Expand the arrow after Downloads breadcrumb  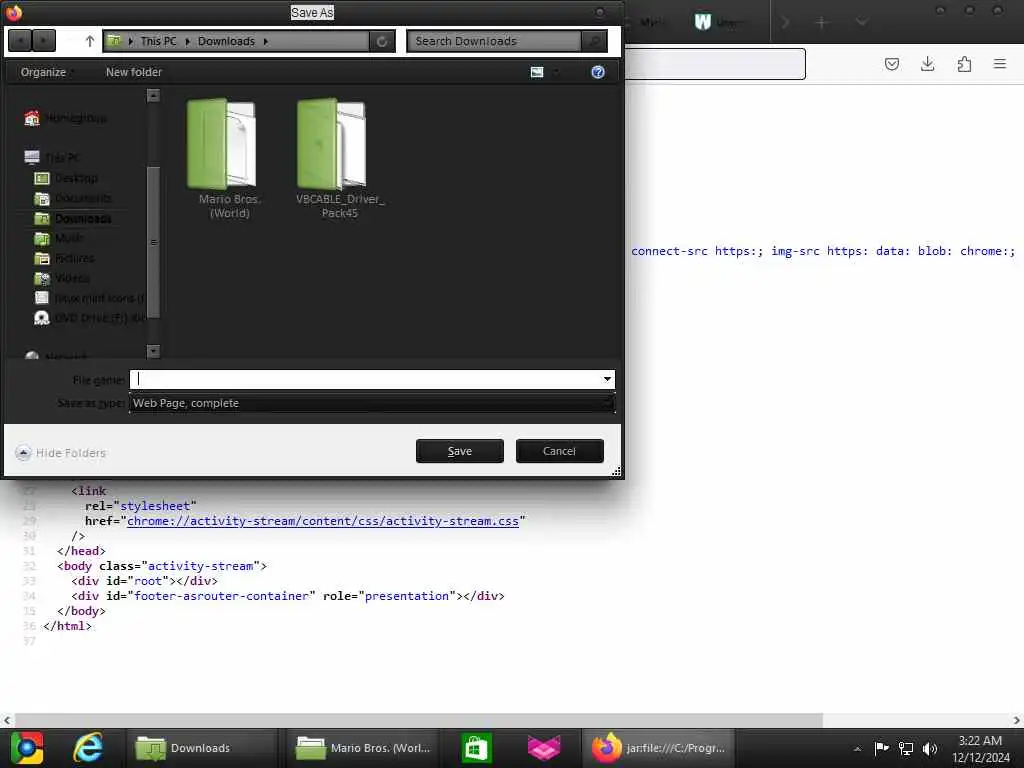coord(266,41)
